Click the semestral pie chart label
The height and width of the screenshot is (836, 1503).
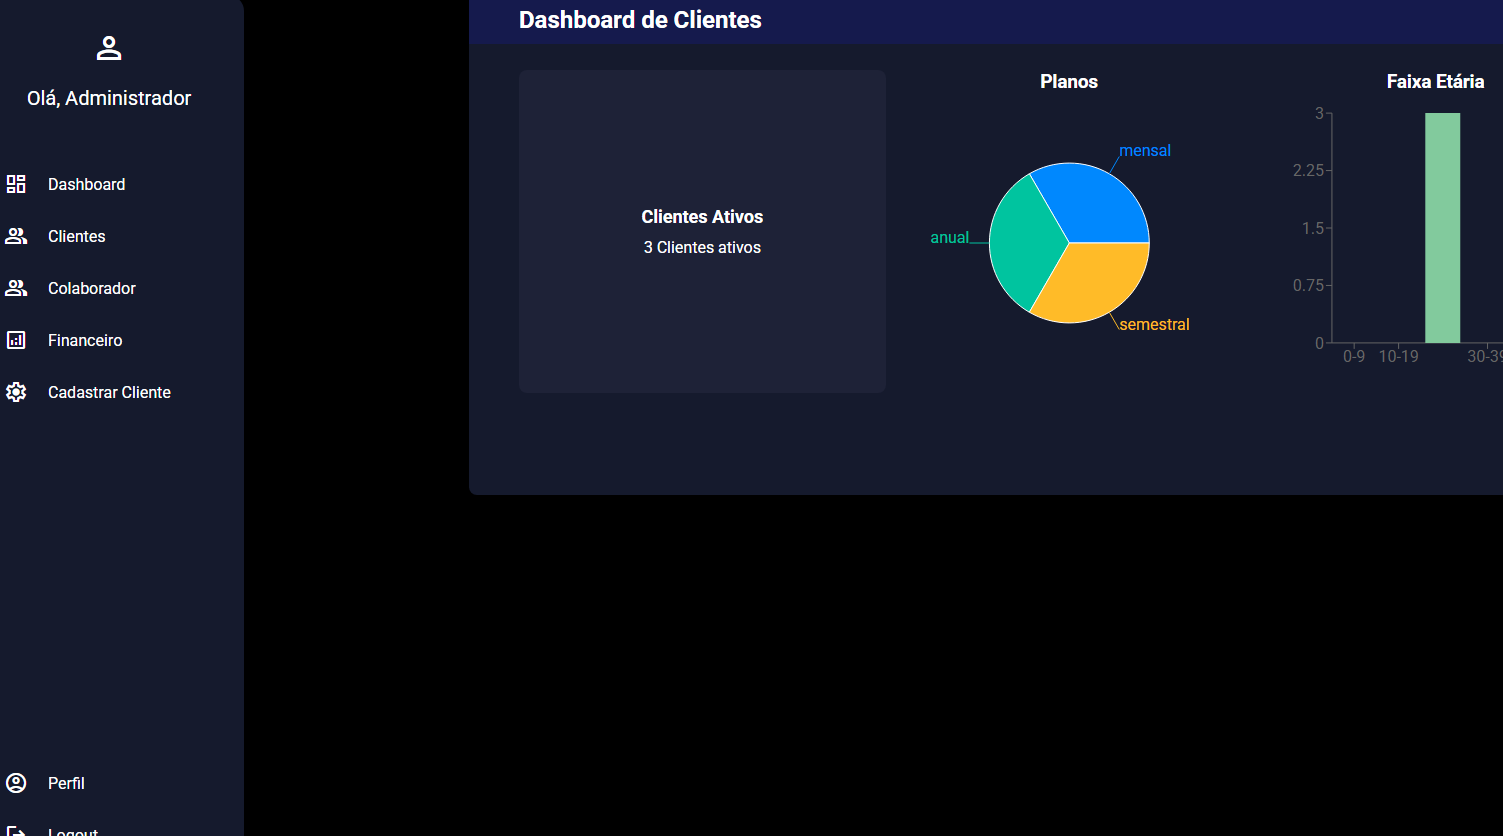point(1154,324)
